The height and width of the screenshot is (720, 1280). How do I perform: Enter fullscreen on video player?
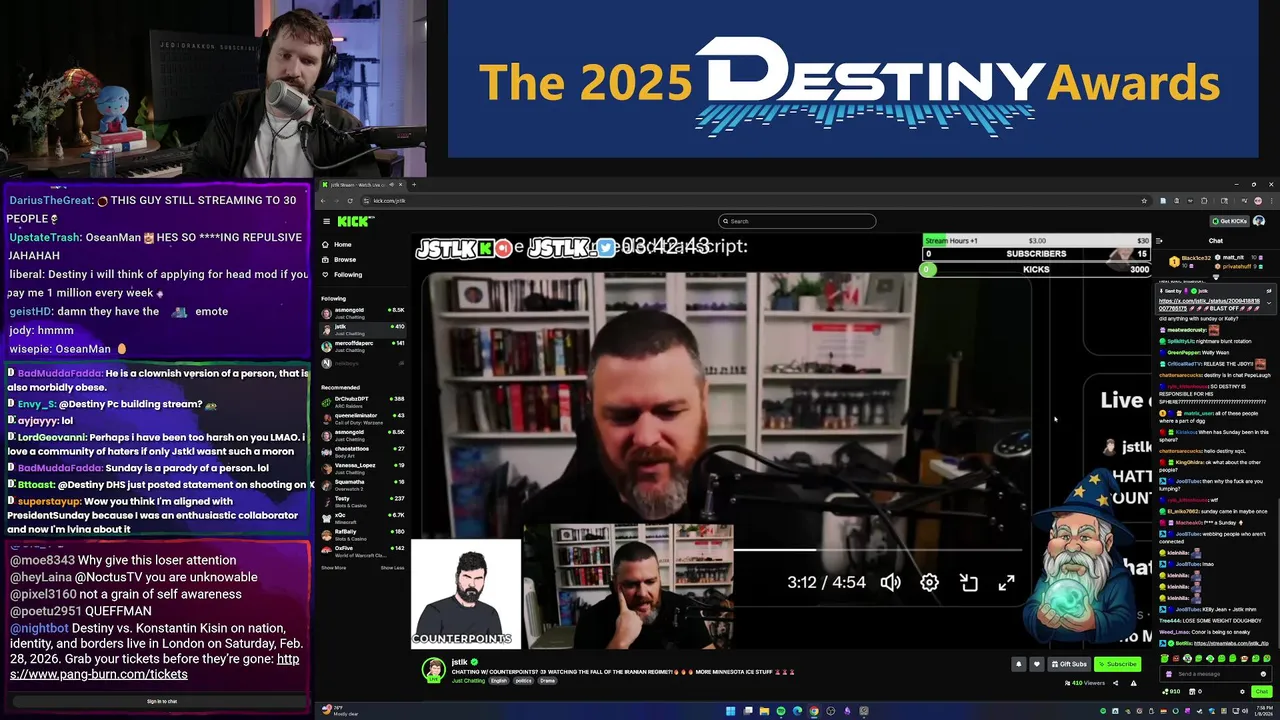(x=1006, y=582)
